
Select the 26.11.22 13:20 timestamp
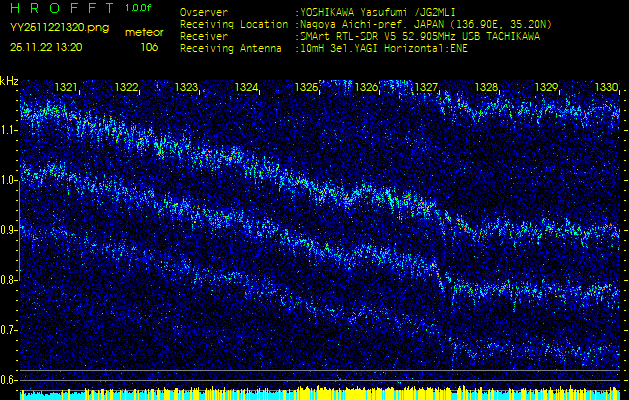(x=47, y=47)
